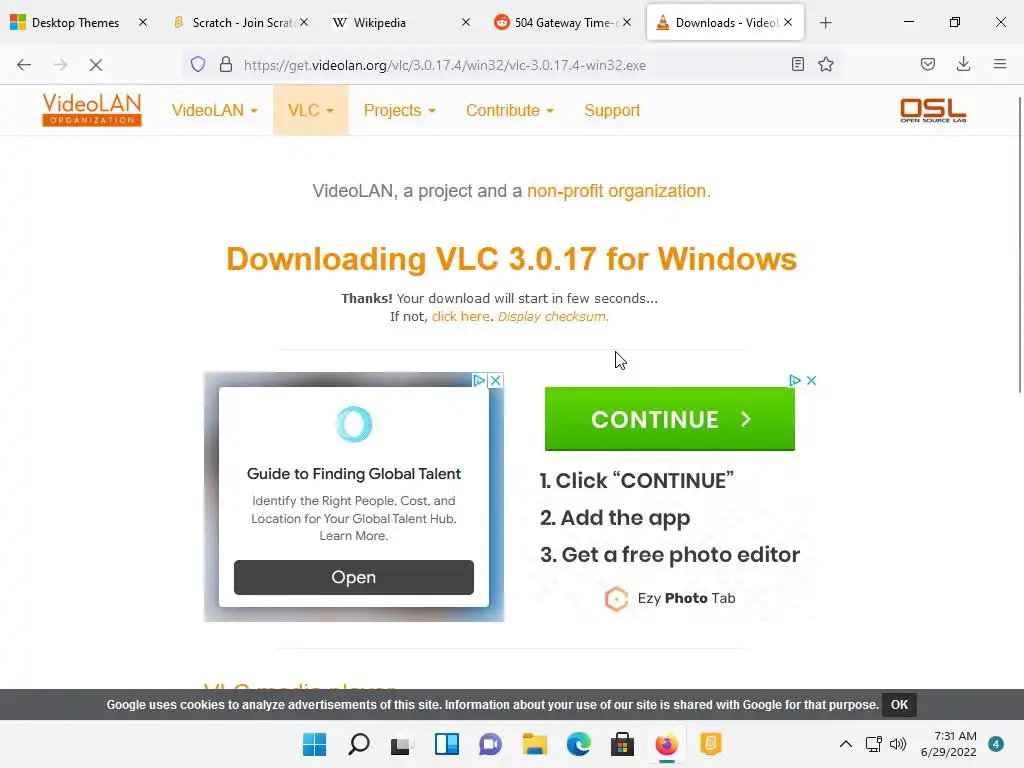
Task: Open File Explorer from the taskbar
Action: (x=535, y=744)
